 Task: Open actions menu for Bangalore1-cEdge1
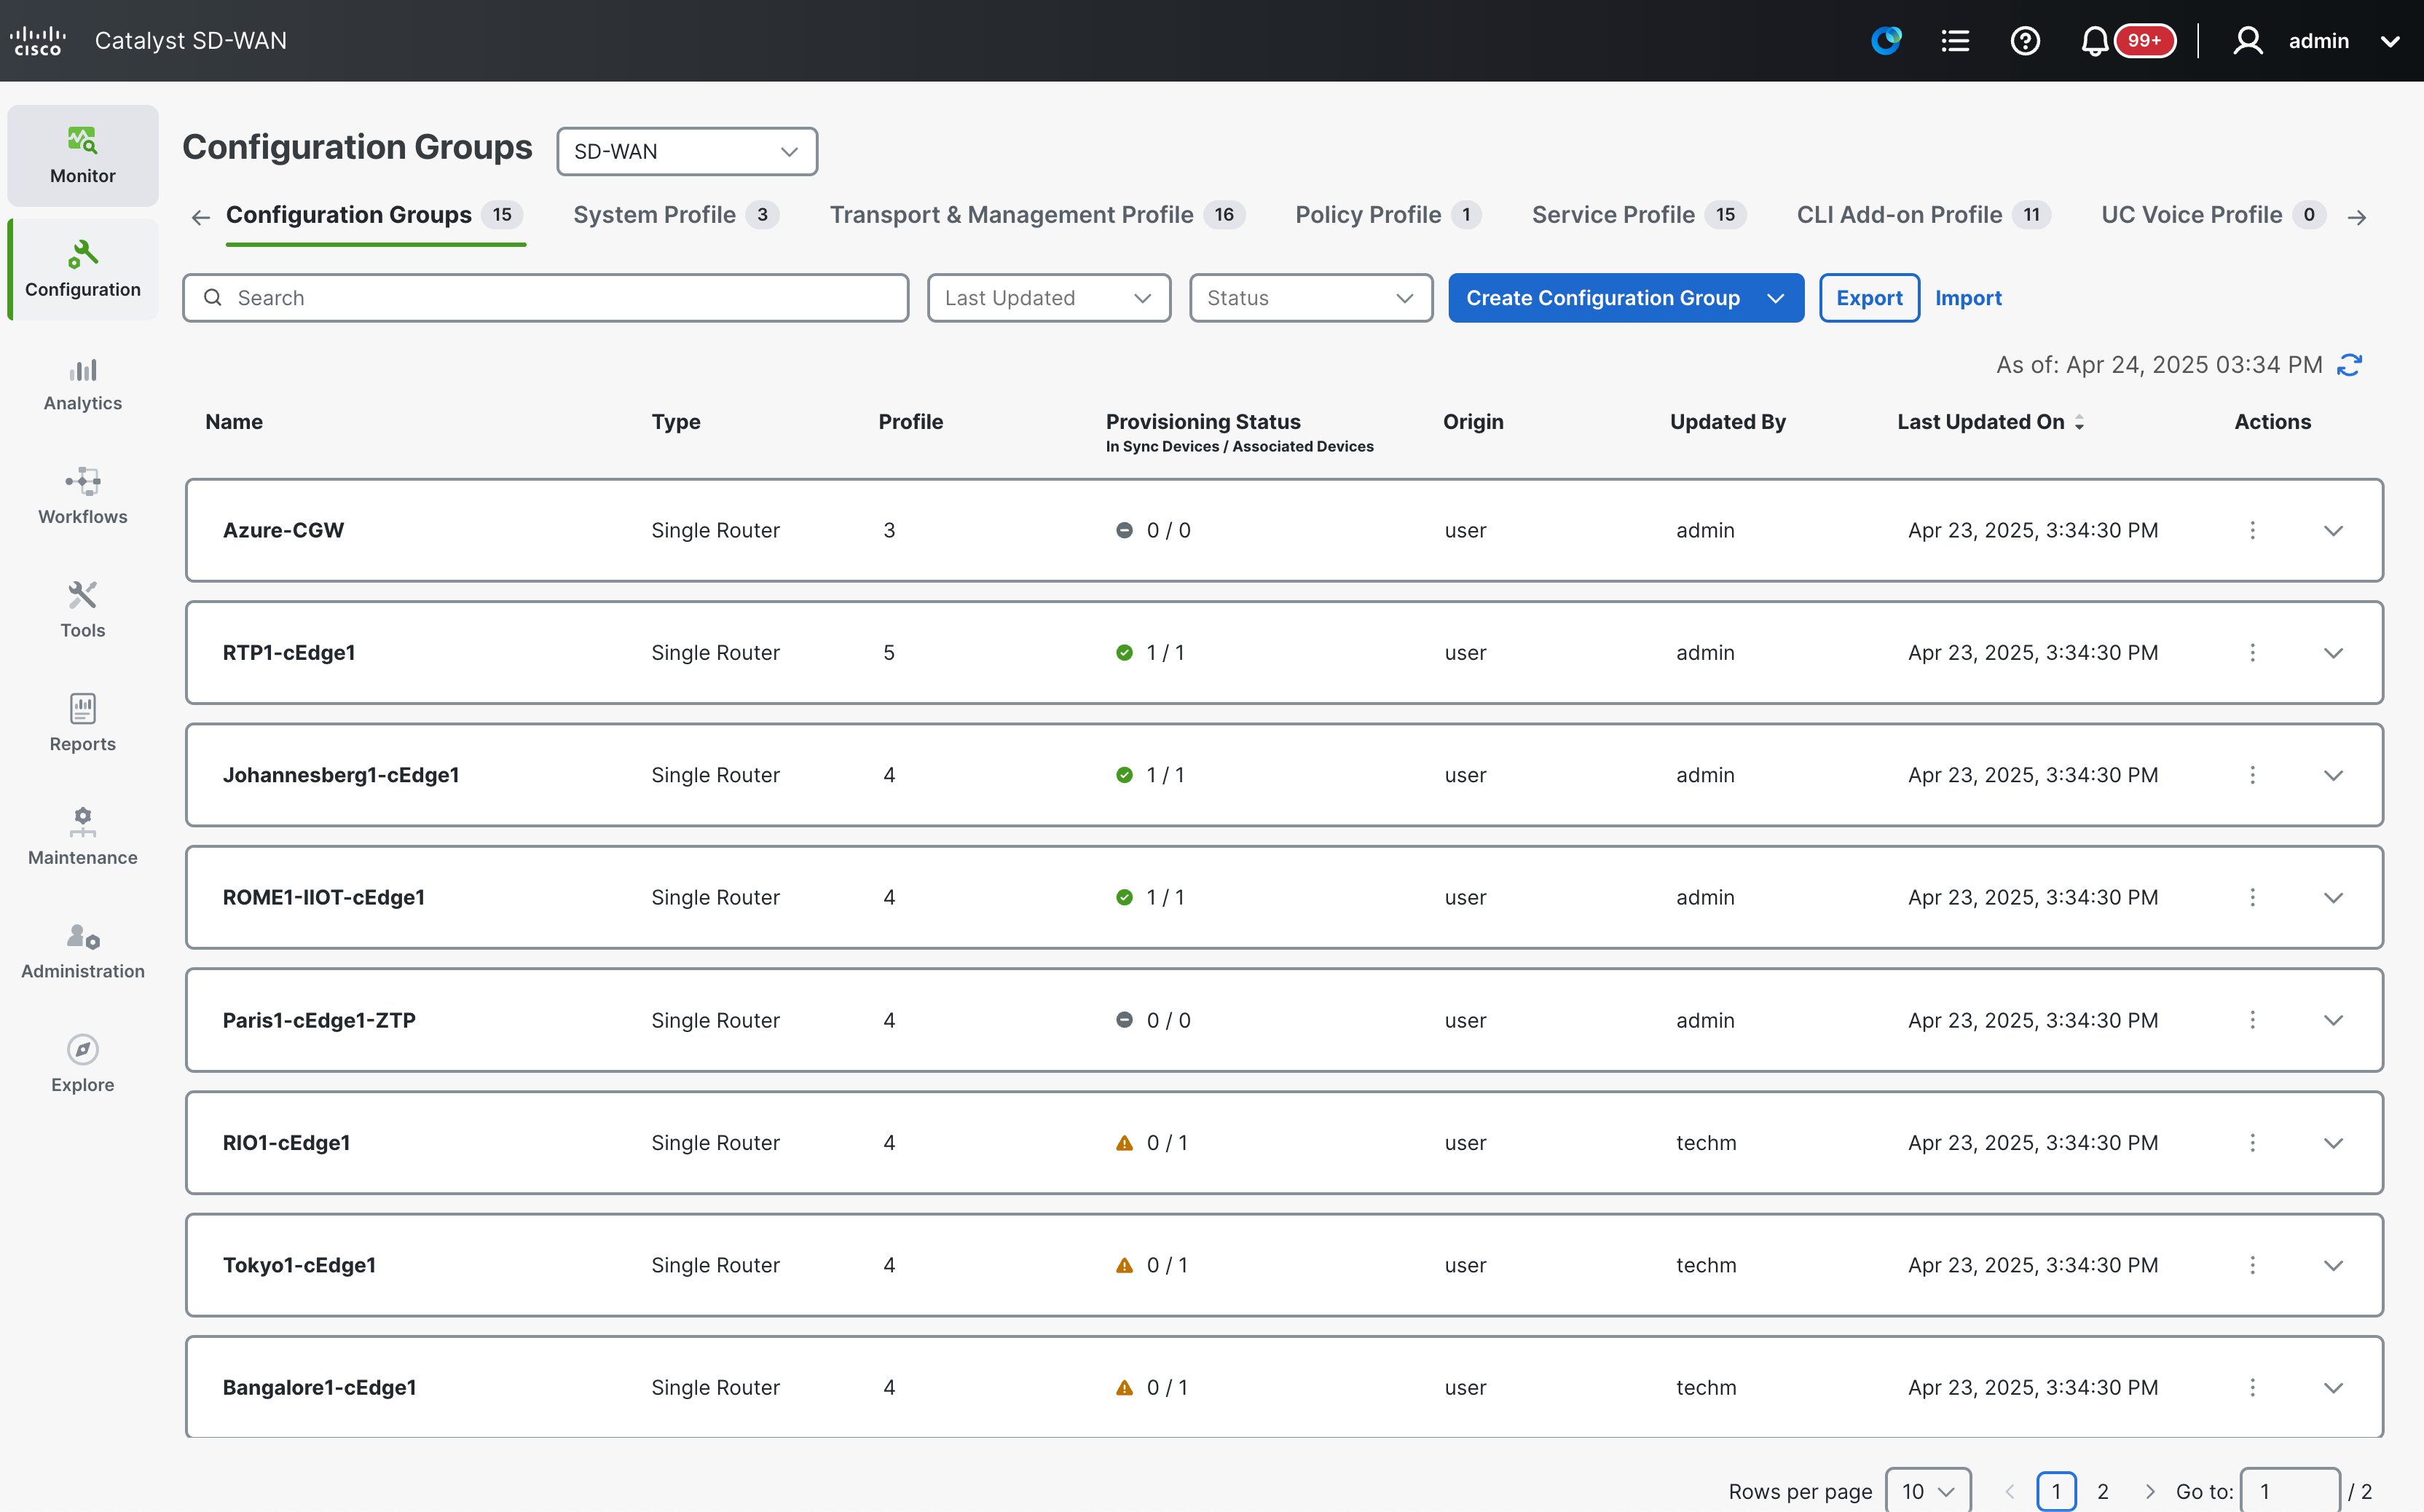pyautogui.click(x=2253, y=1388)
